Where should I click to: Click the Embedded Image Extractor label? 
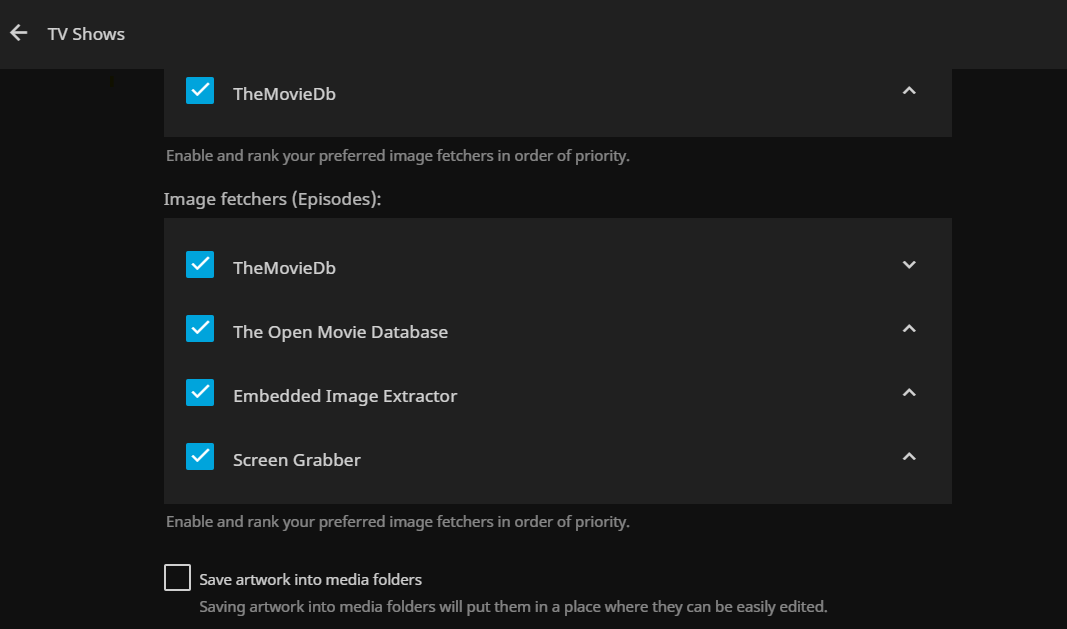[345, 396]
